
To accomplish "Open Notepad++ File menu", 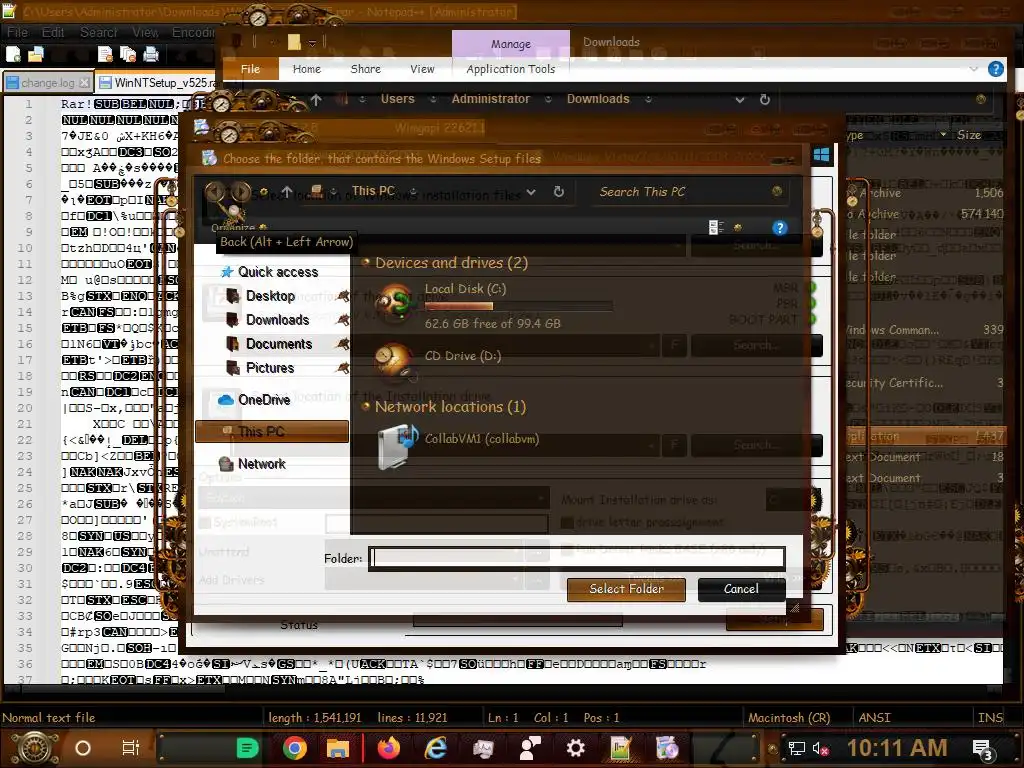I will tap(18, 32).
